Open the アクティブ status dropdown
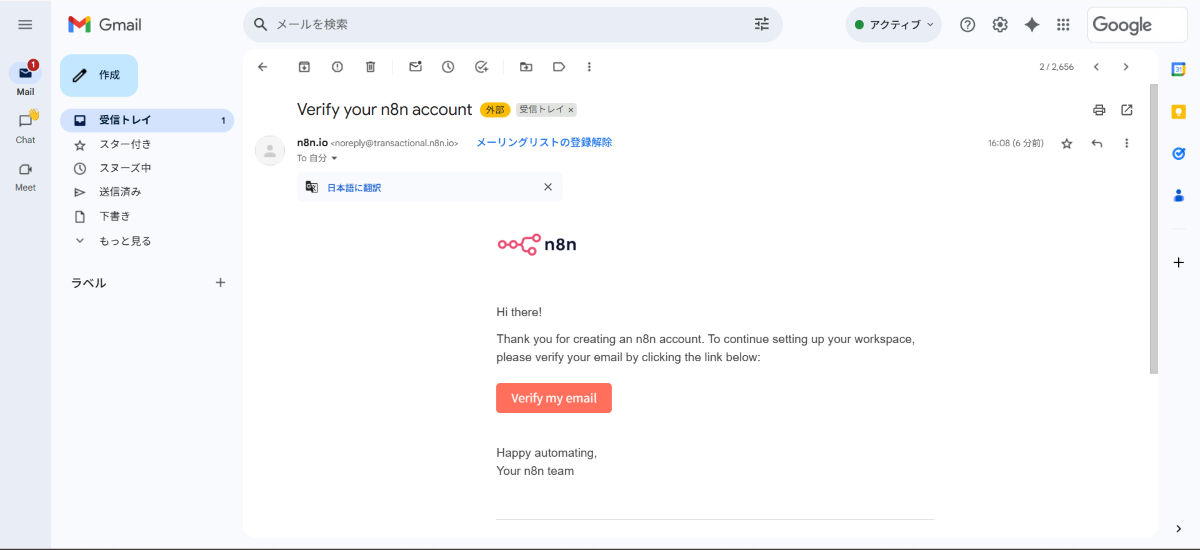The width and height of the screenshot is (1200, 550). (x=893, y=25)
